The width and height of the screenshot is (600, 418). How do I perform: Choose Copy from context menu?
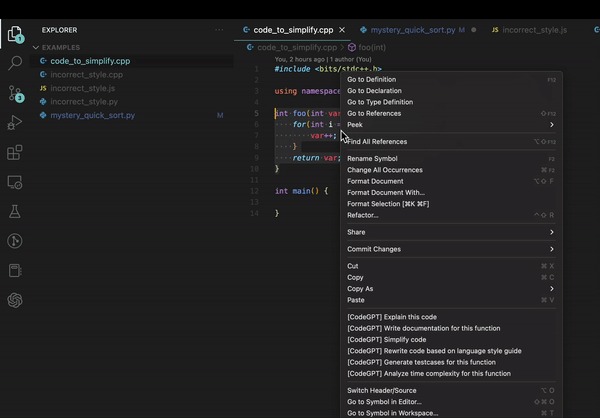coord(451,278)
